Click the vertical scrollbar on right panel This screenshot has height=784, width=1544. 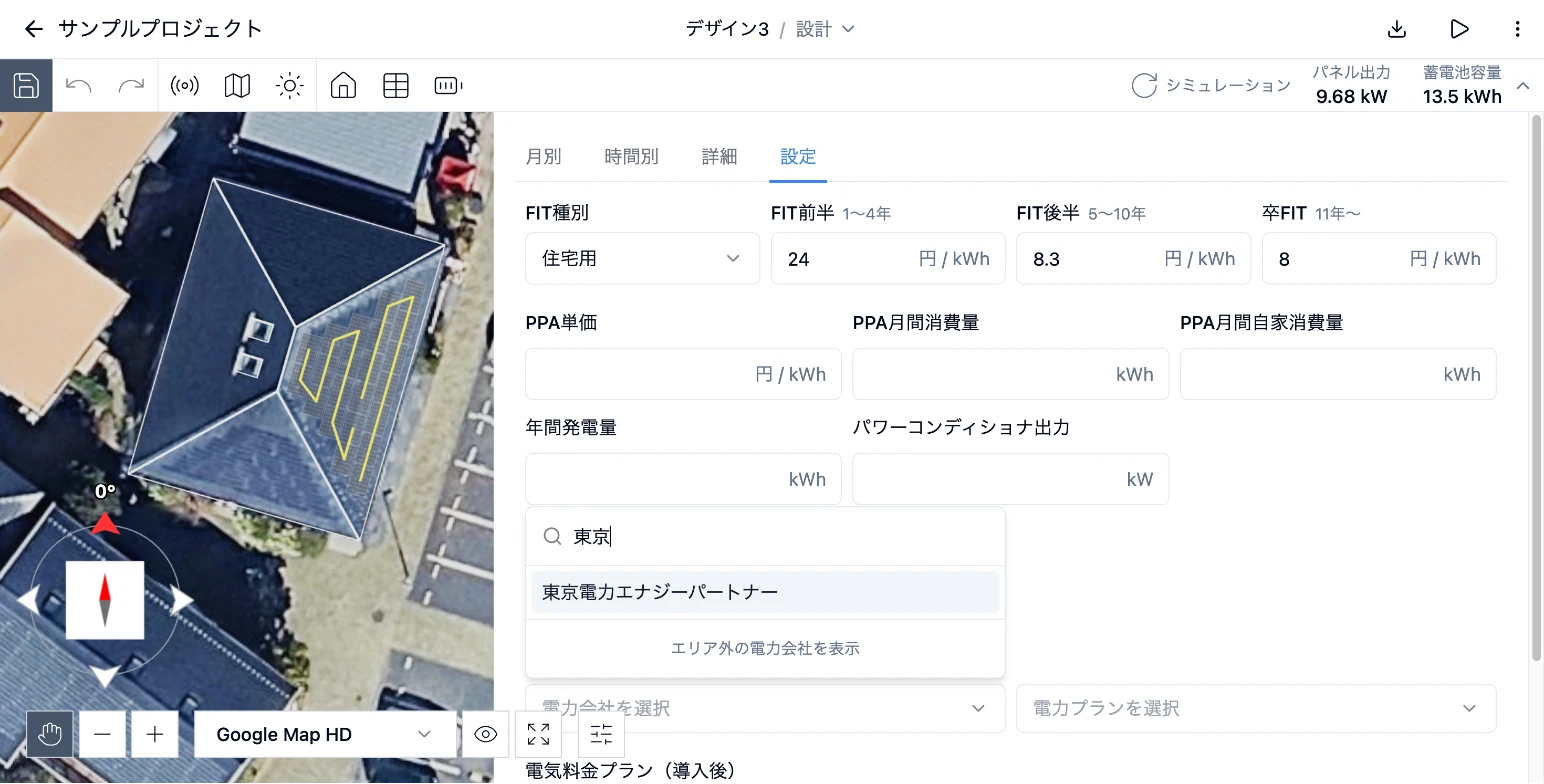1537,388
